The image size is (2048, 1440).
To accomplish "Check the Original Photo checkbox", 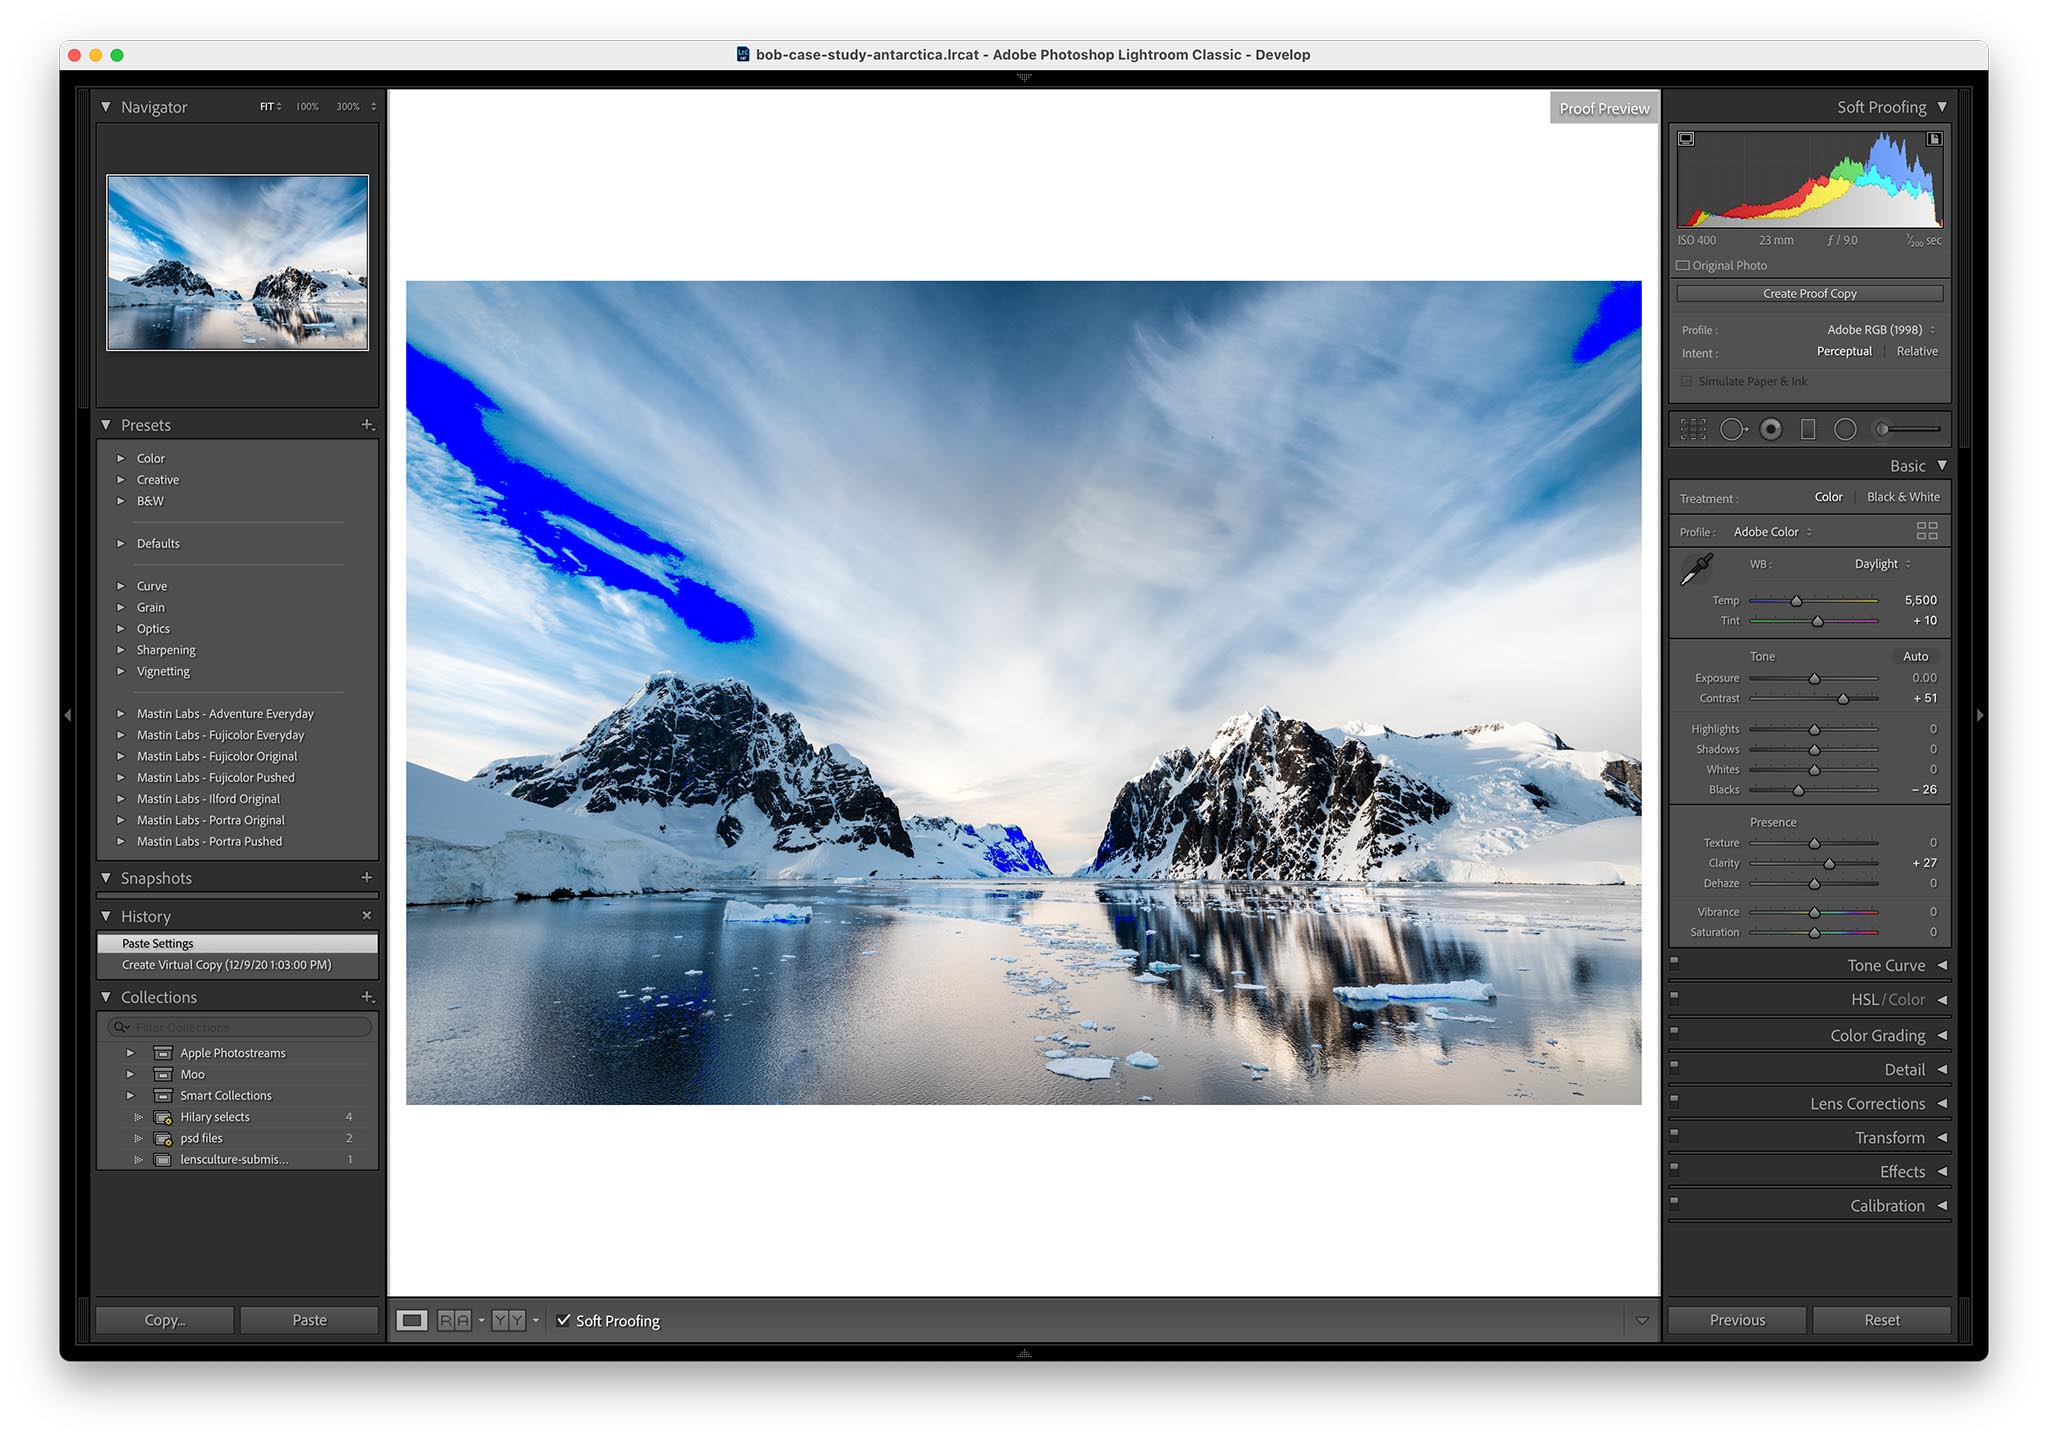I will [1683, 265].
